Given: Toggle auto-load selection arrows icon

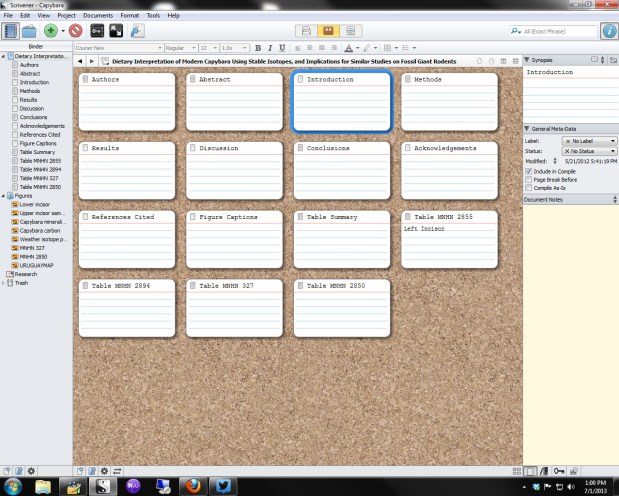Looking at the screenshot, I should (117, 471).
